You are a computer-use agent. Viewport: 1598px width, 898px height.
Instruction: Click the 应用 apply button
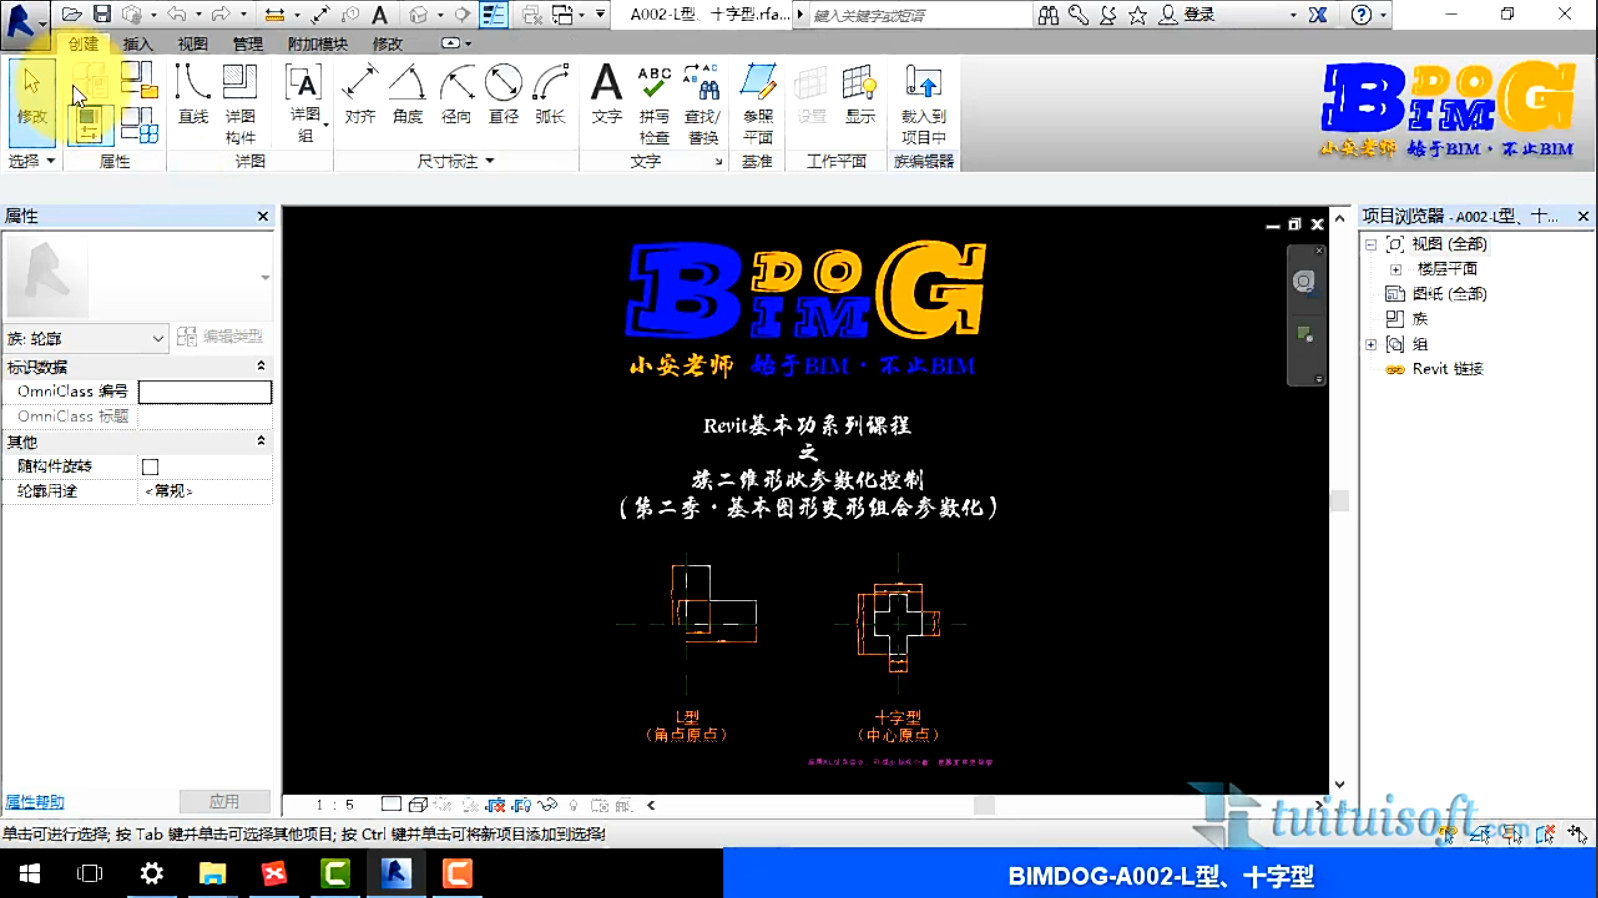click(224, 802)
